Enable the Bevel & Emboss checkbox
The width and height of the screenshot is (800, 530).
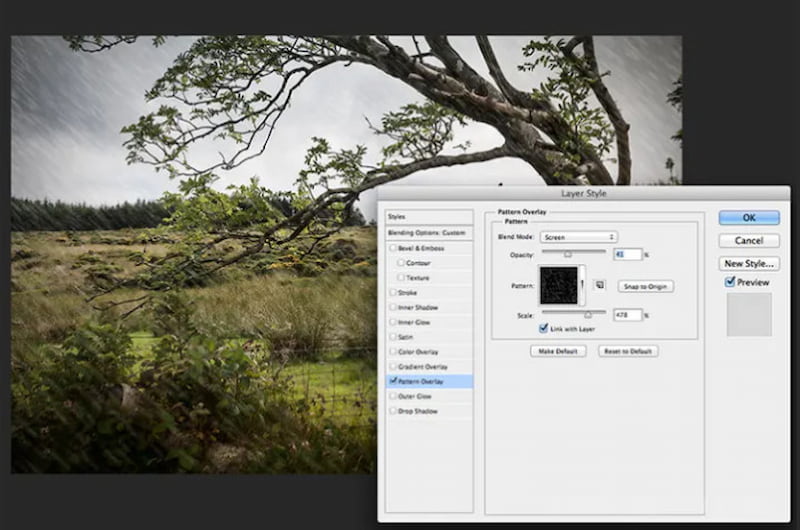tap(392, 248)
